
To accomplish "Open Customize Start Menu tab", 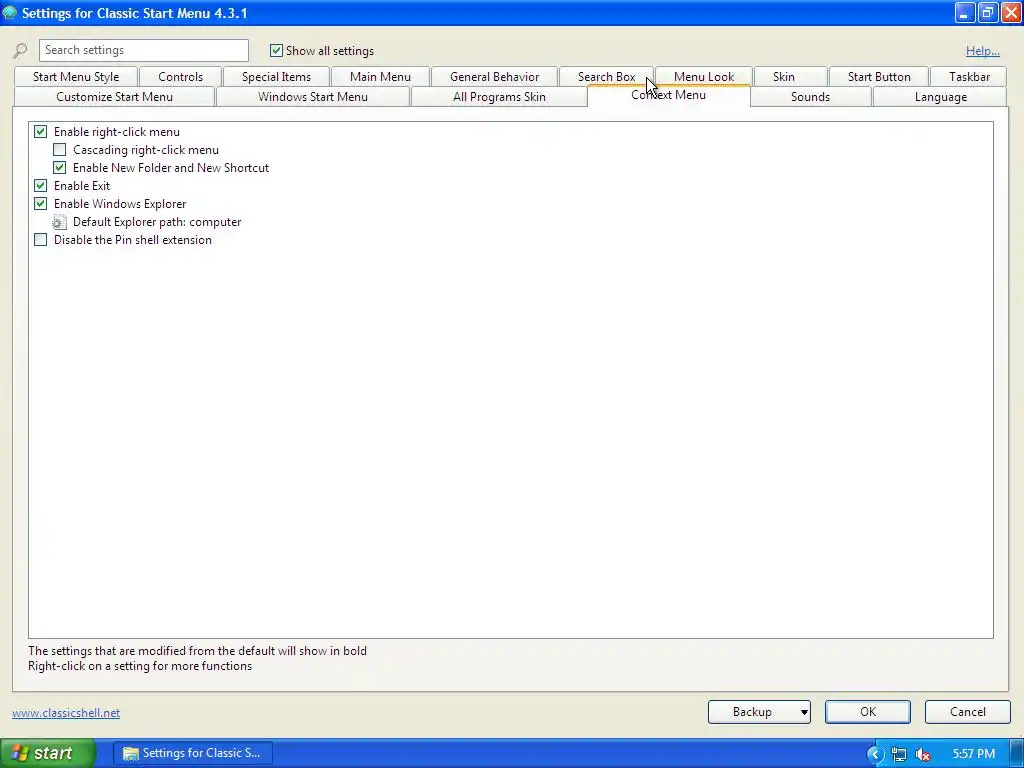I will point(114,97).
